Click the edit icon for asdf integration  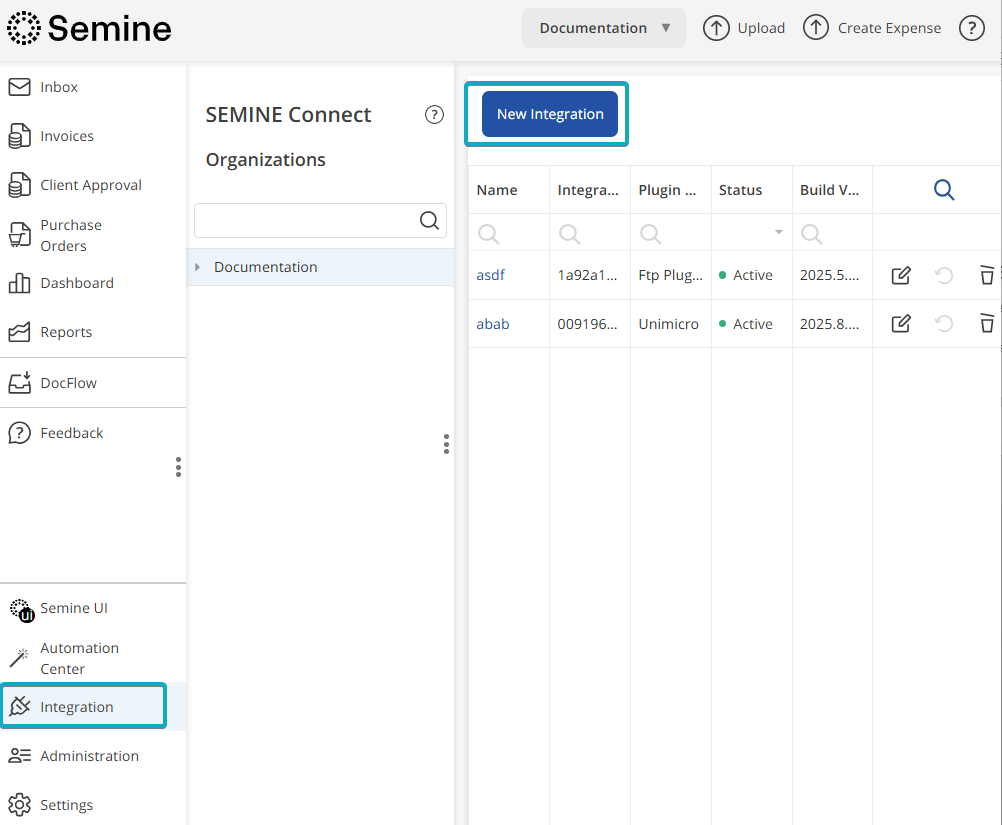(x=901, y=275)
